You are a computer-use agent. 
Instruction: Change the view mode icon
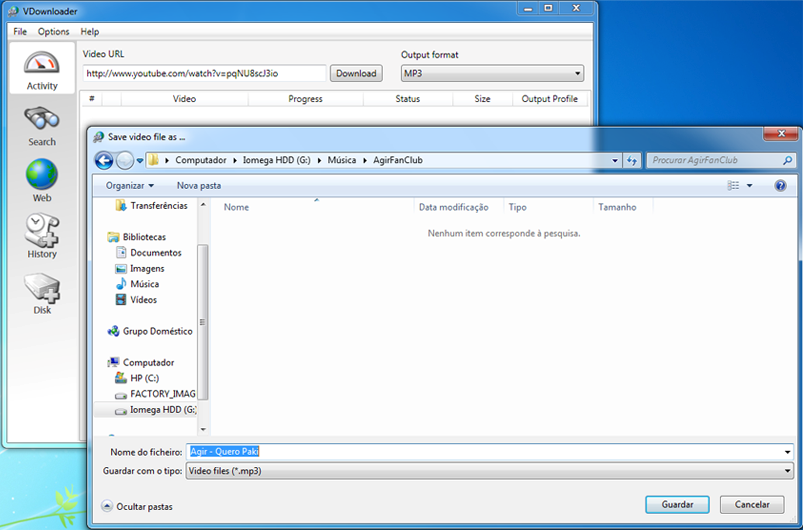[x=733, y=186]
